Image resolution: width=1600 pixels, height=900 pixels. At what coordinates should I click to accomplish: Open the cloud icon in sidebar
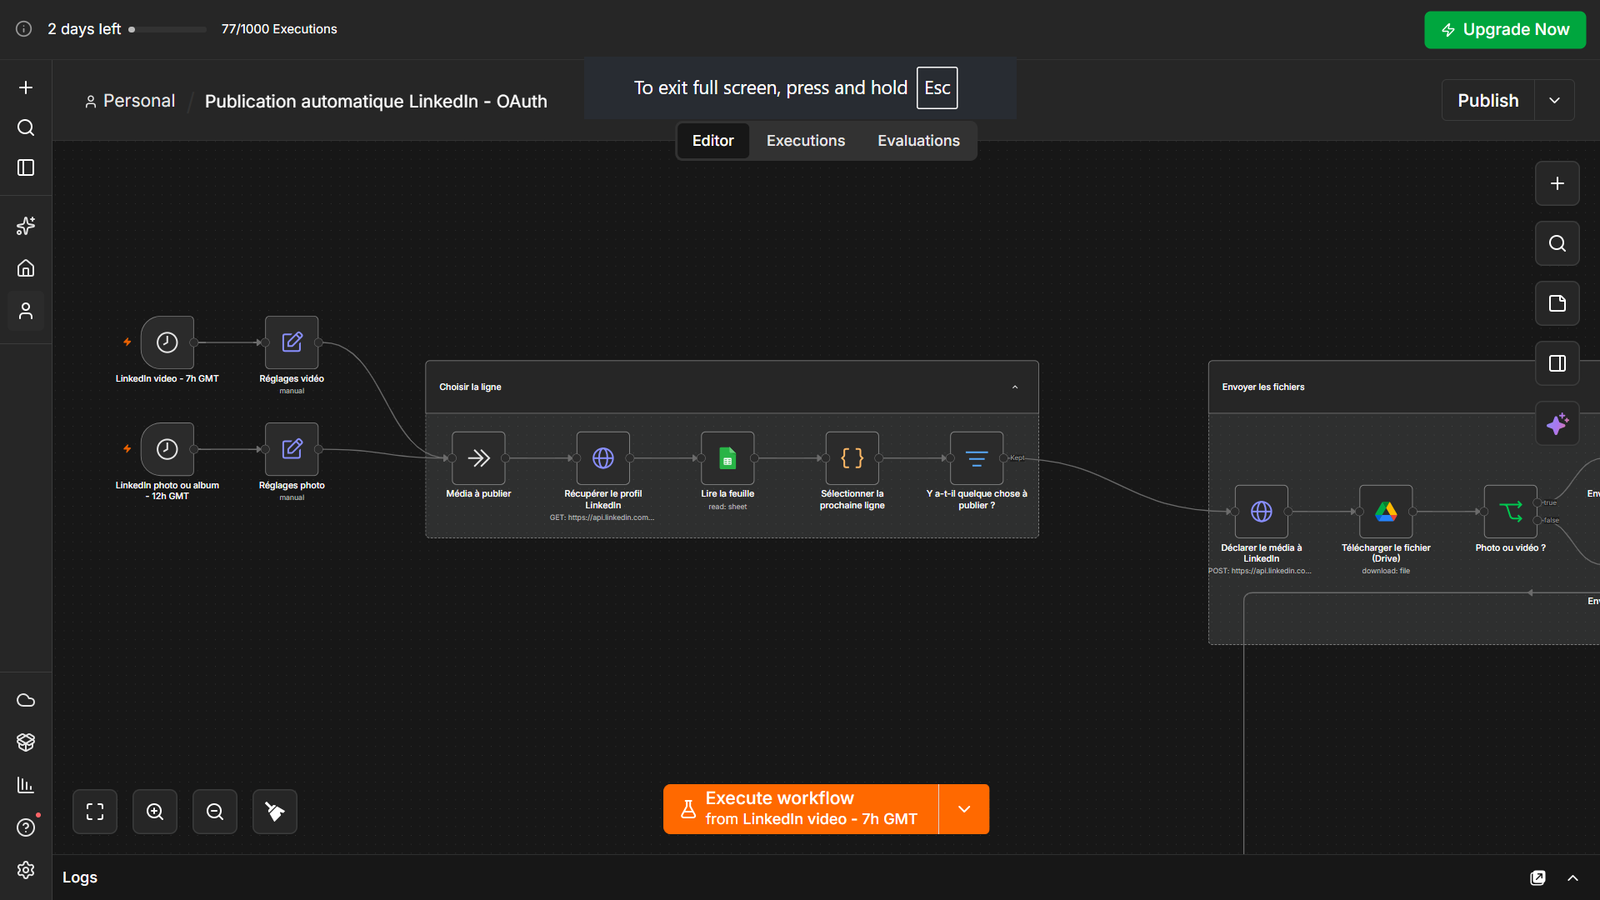click(26, 700)
